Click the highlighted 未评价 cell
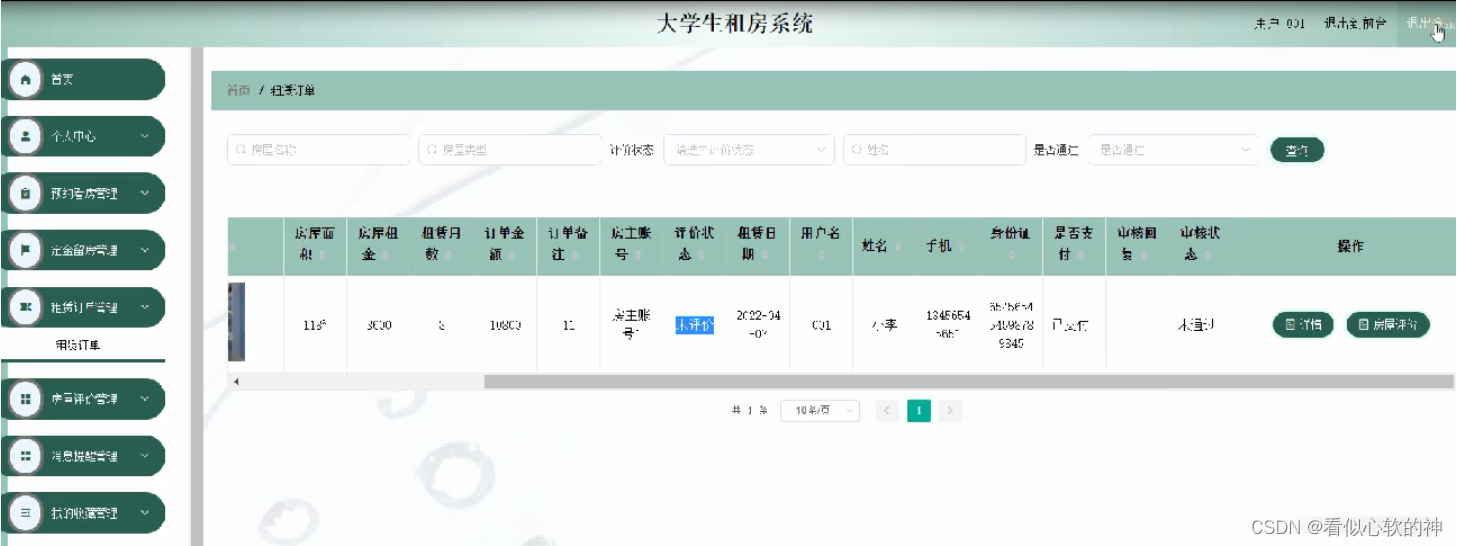 point(694,324)
